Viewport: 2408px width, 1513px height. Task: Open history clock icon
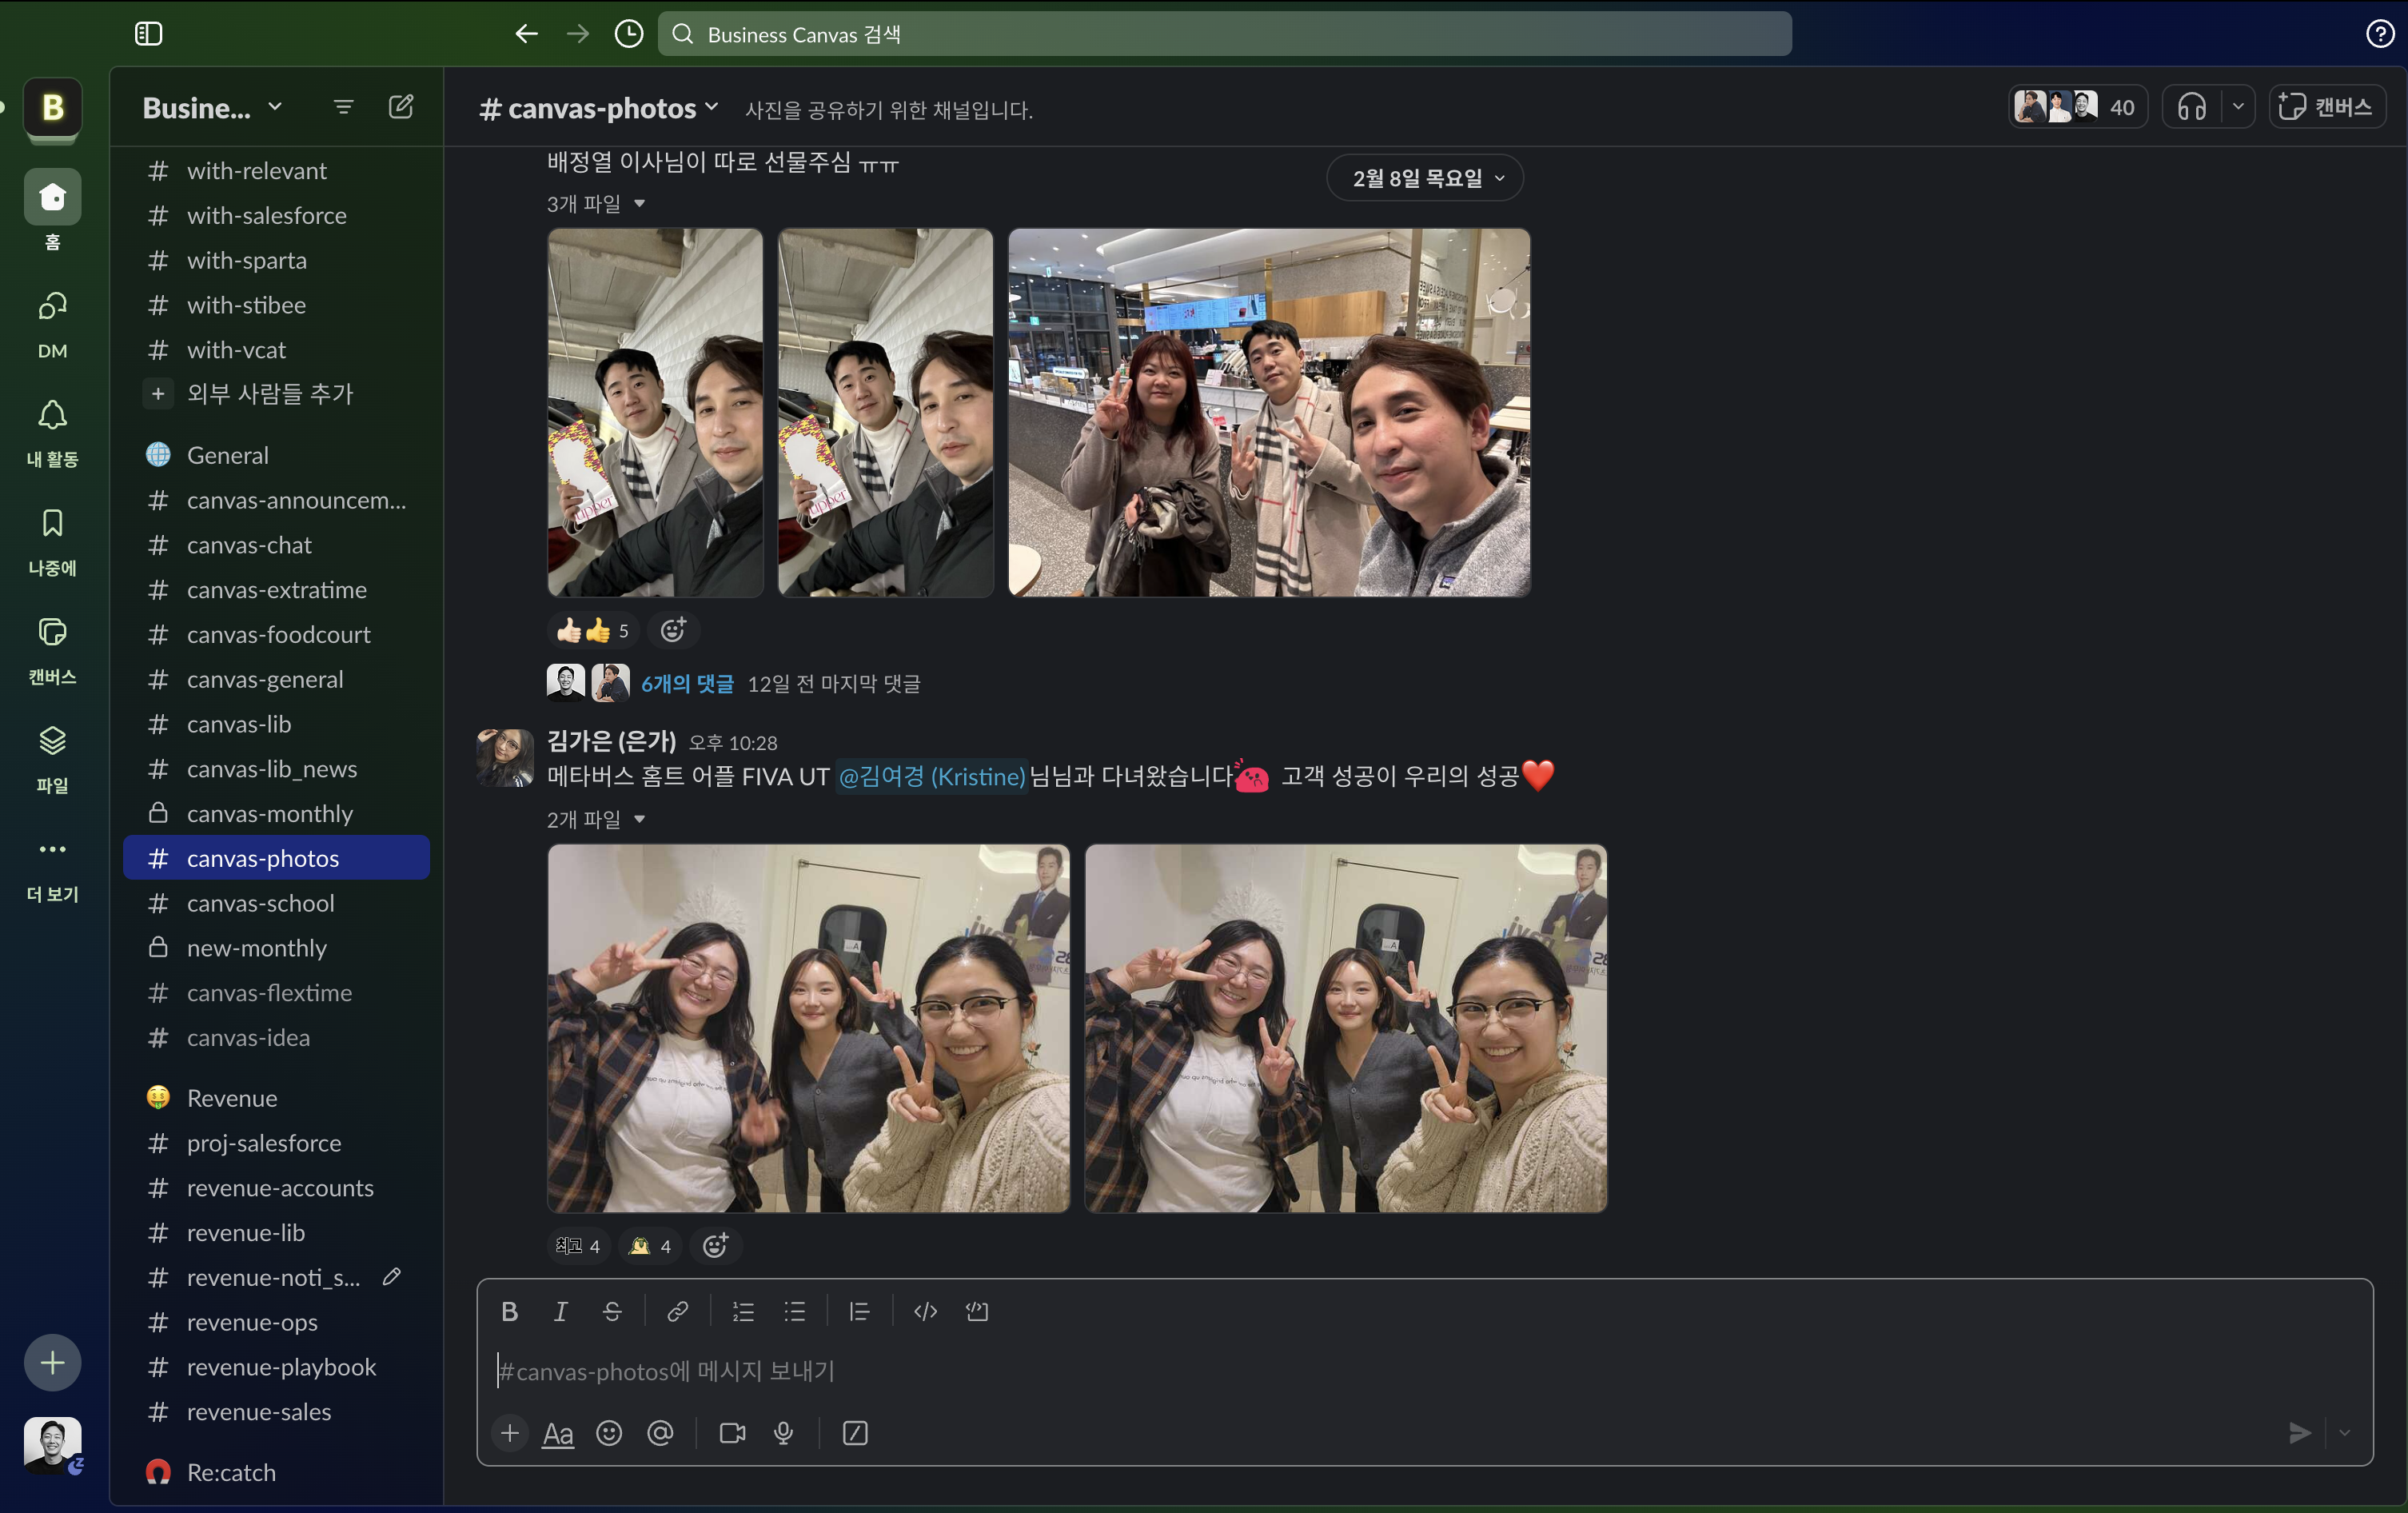[x=628, y=34]
